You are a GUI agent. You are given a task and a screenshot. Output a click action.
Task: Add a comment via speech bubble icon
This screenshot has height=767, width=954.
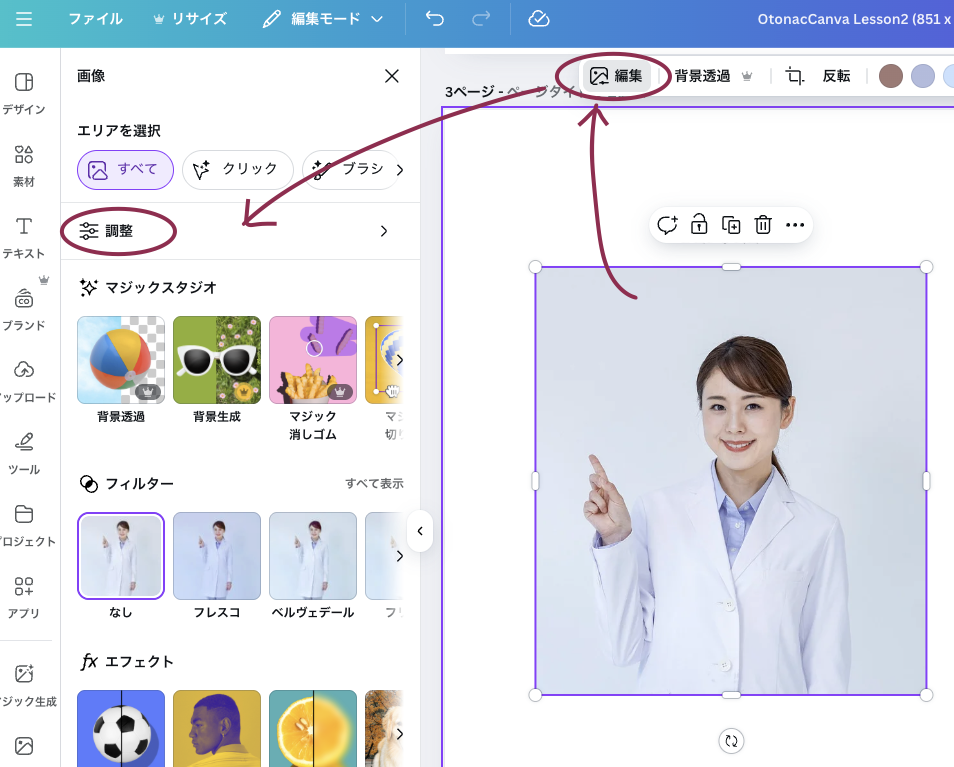coord(668,225)
